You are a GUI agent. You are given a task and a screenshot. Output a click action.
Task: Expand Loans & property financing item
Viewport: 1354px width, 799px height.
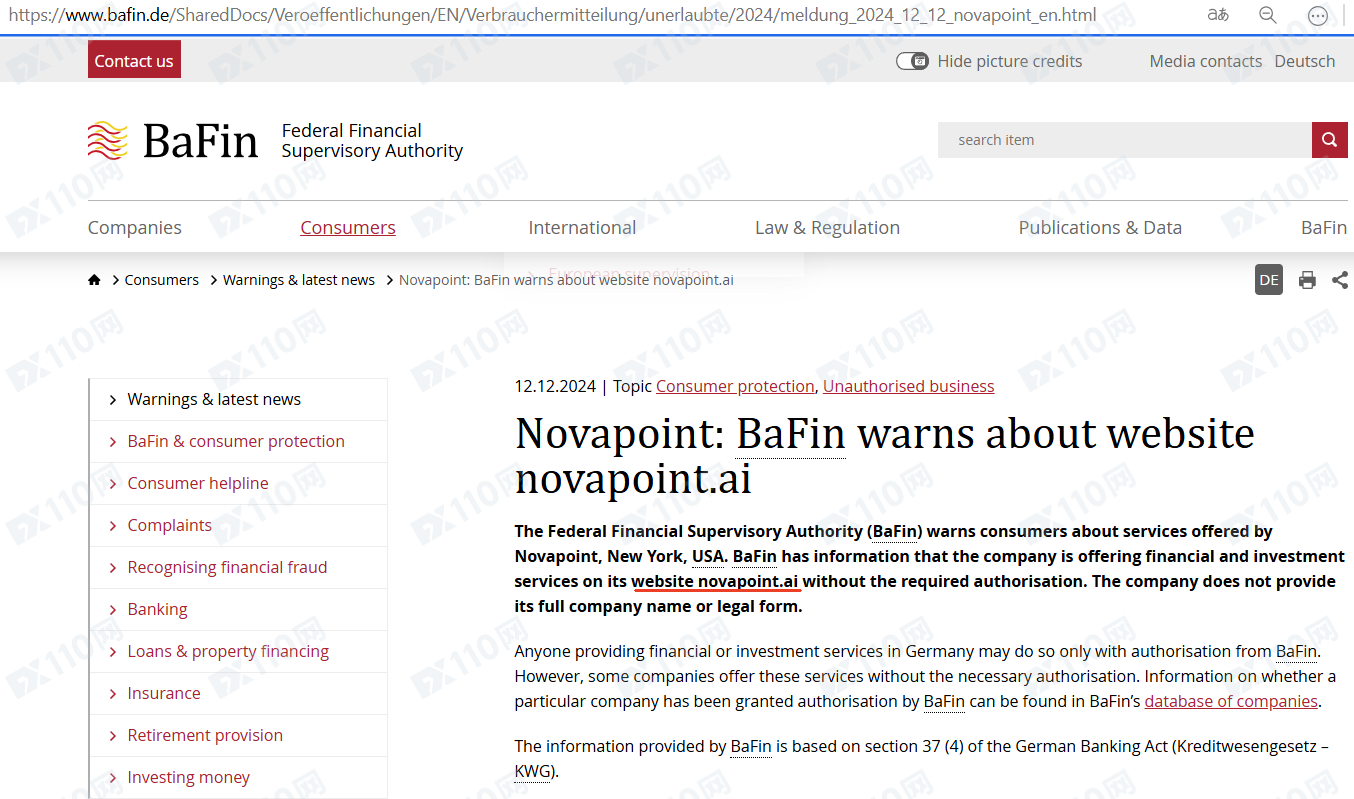(x=228, y=651)
